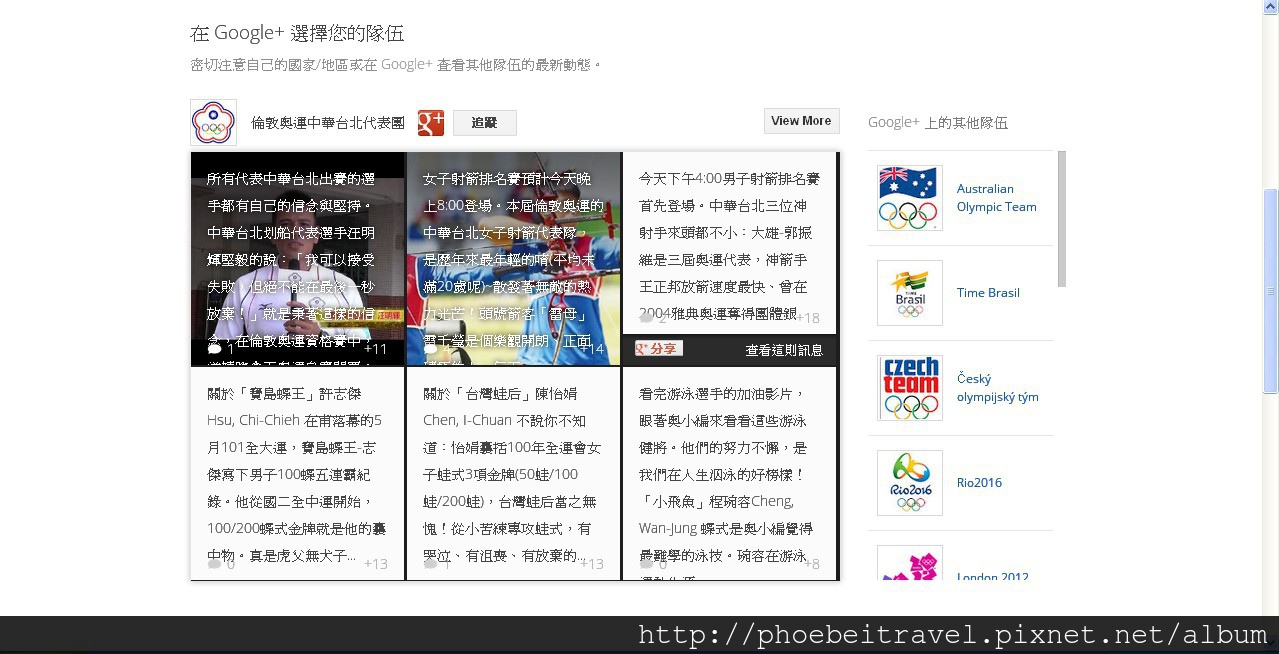Open the rowing athlete post with video thumbnail
The height and width of the screenshot is (654, 1279).
click(x=298, y=259)
